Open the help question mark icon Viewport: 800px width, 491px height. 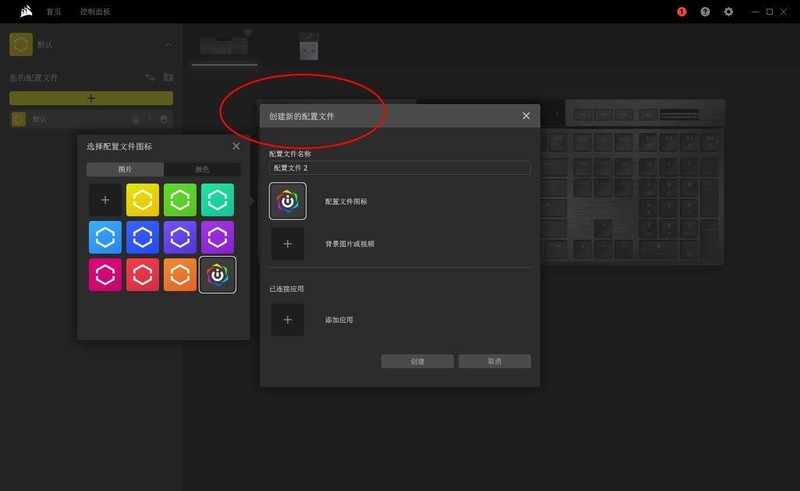[x=705, y=12]
